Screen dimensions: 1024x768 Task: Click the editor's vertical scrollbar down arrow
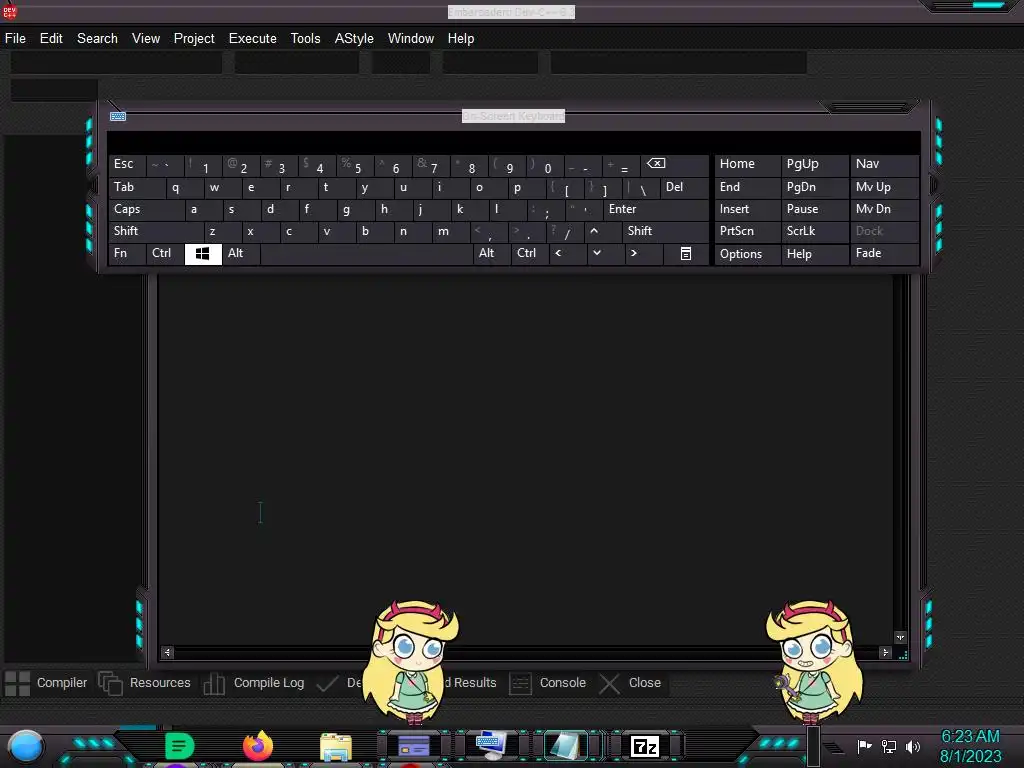pos(901,637)
